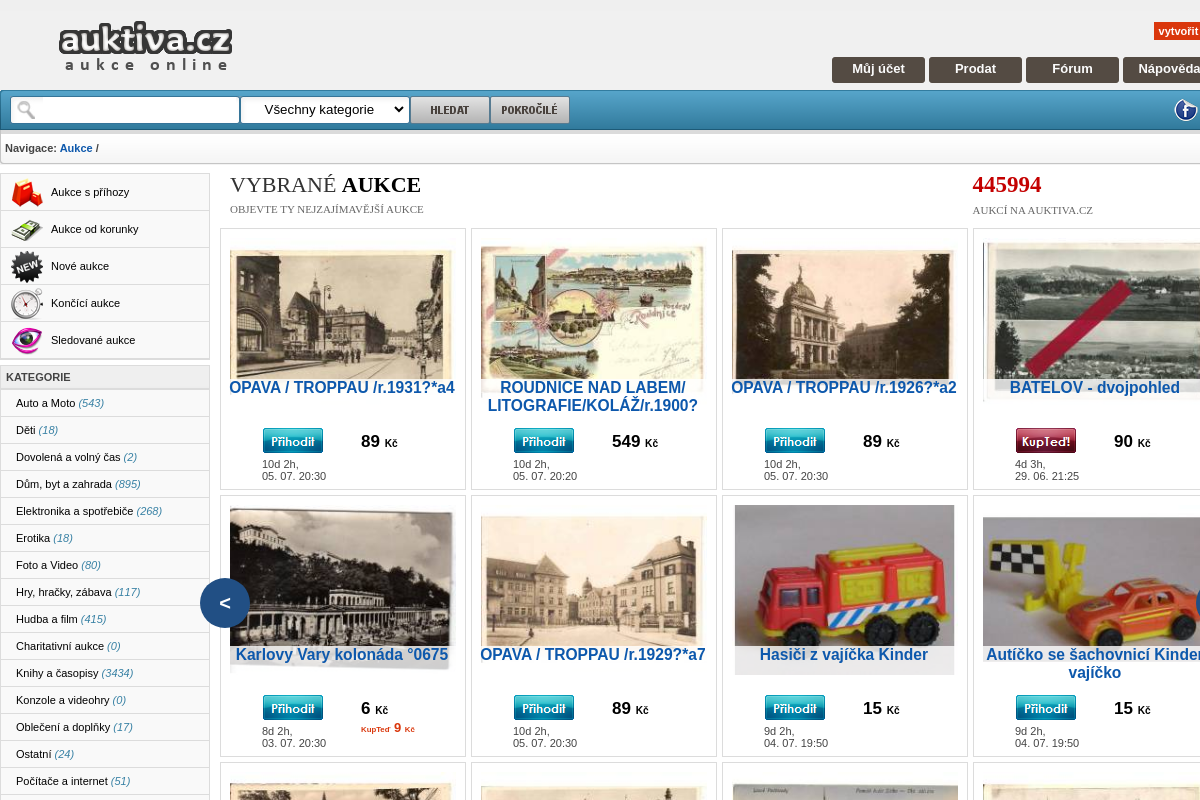Viewport: 1200px width, 800px height.
Task: Click Přihodit for the Roudnice 549 Kč auction
Action: 544,441
